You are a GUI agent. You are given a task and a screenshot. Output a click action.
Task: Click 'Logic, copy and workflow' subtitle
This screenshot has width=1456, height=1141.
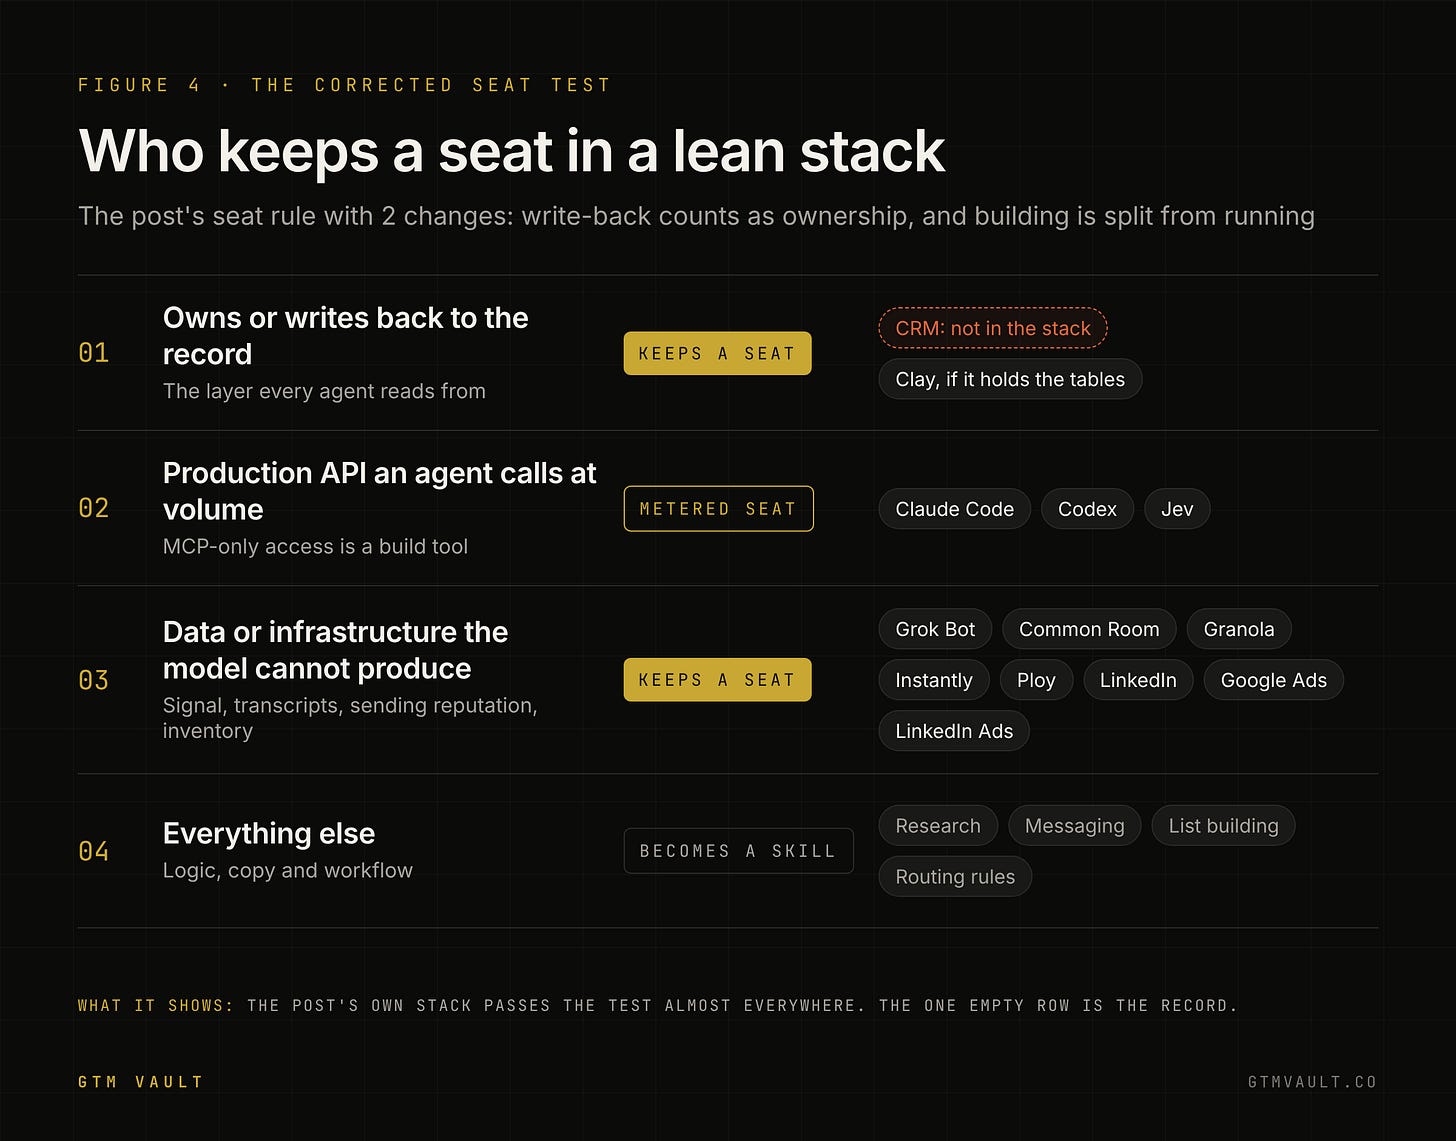tap(288, 870)
